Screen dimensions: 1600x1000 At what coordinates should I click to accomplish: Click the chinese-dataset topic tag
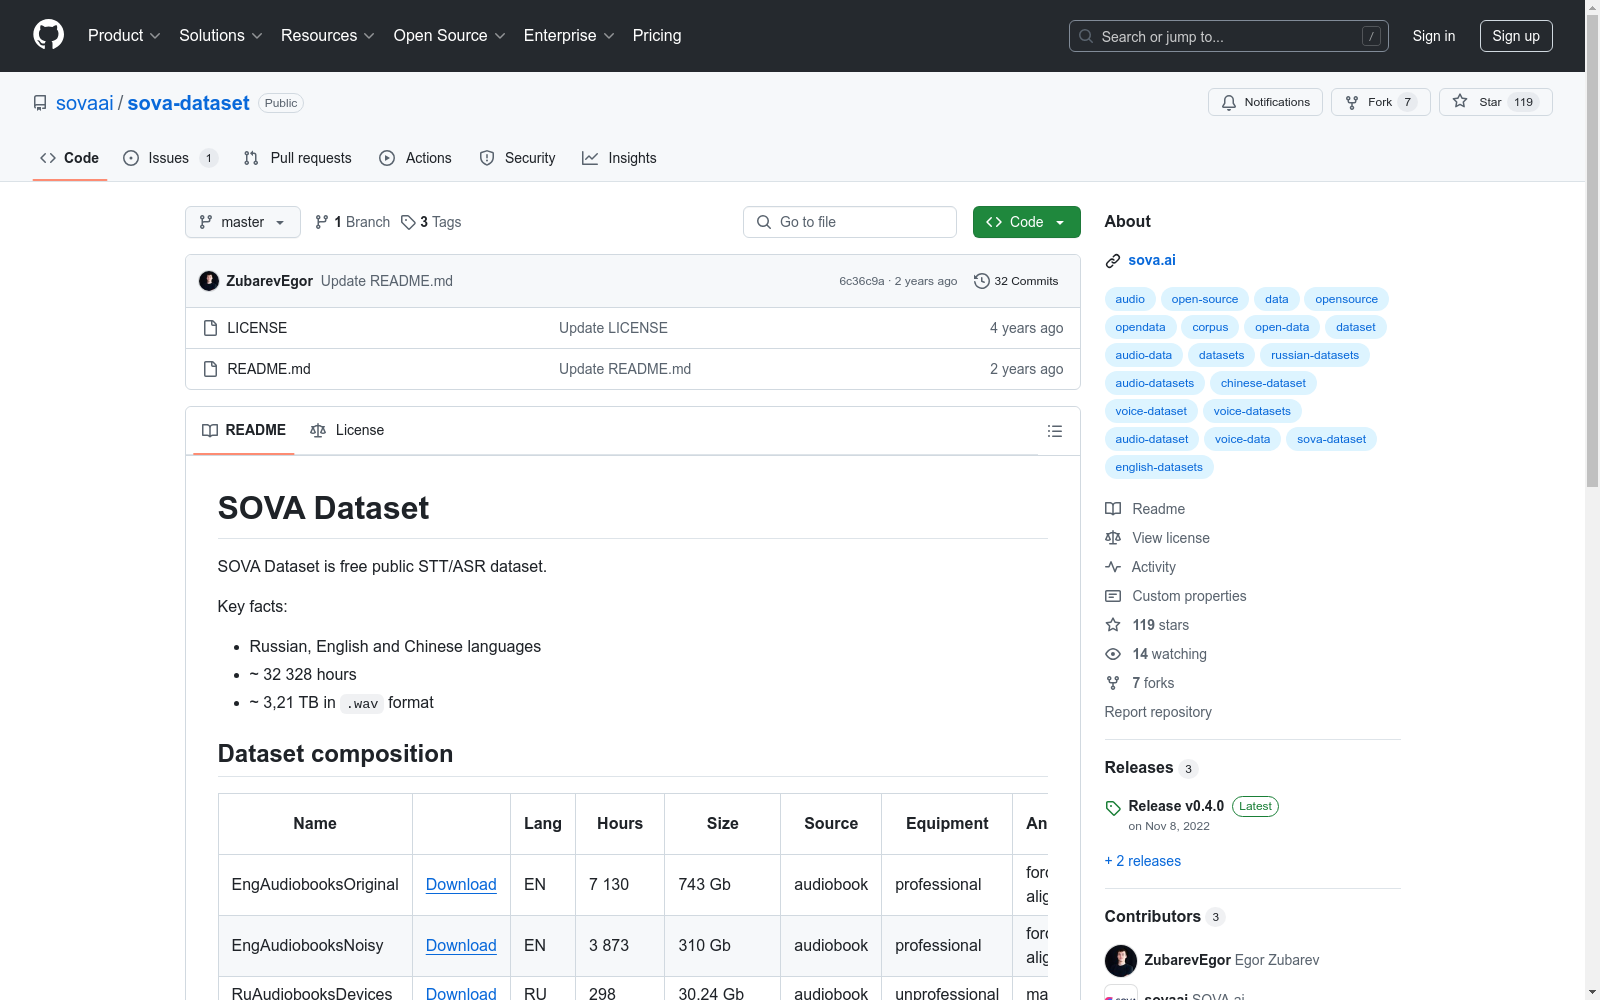pos(1263,383)
